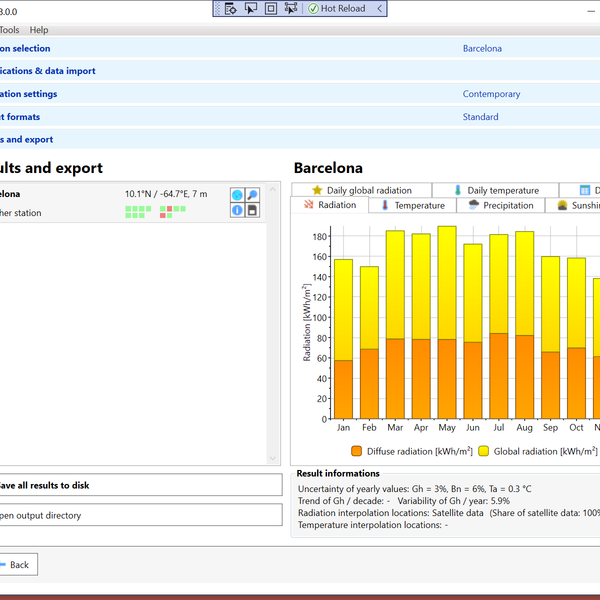
Task: Select the Precipitation tab
Action: coord(500,205)
